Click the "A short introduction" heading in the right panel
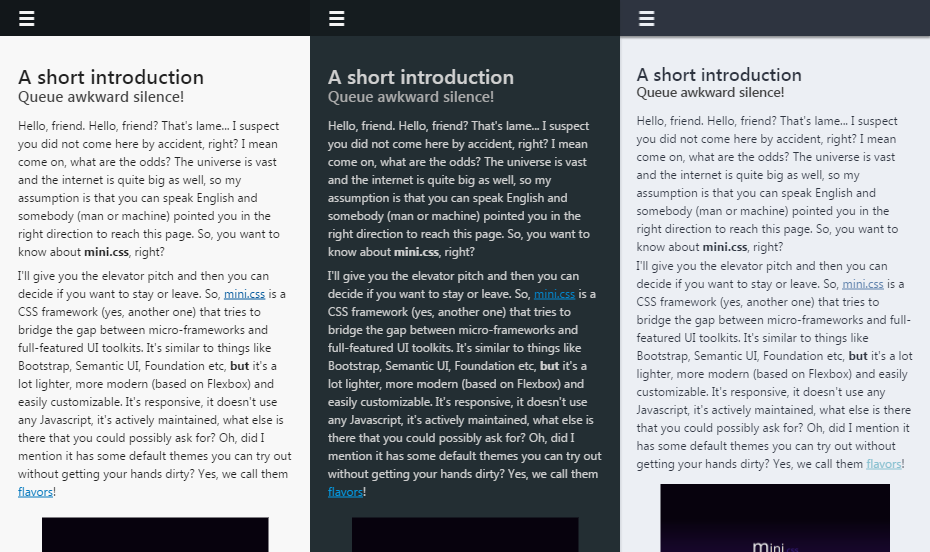Viewport: 930px width, 552px height. click(x=719, y=75)
